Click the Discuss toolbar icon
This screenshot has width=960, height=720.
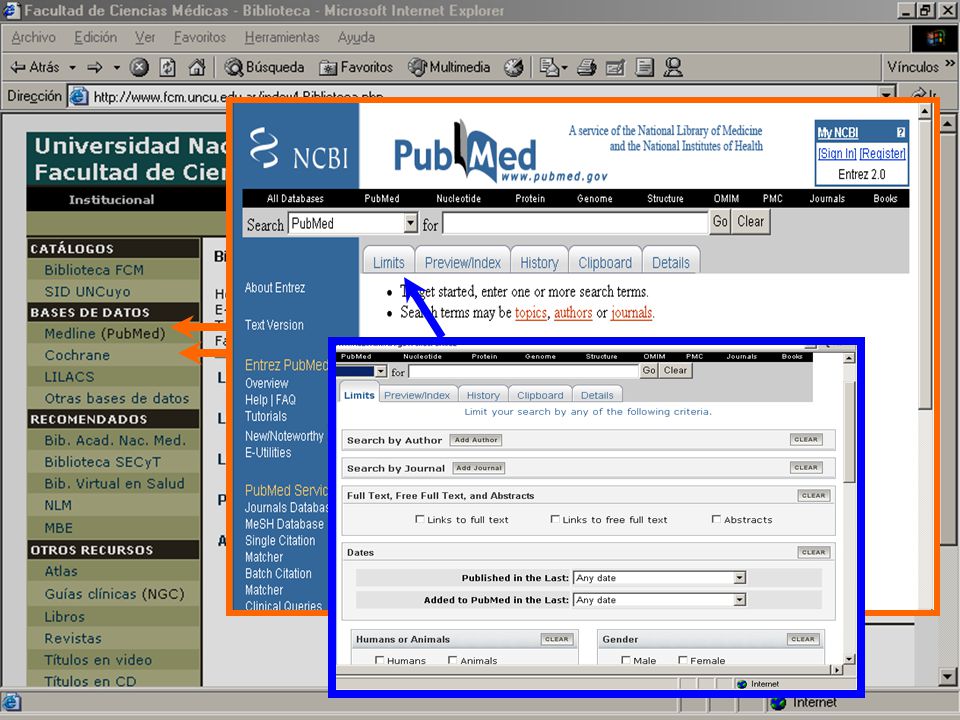tap(644, 67)
